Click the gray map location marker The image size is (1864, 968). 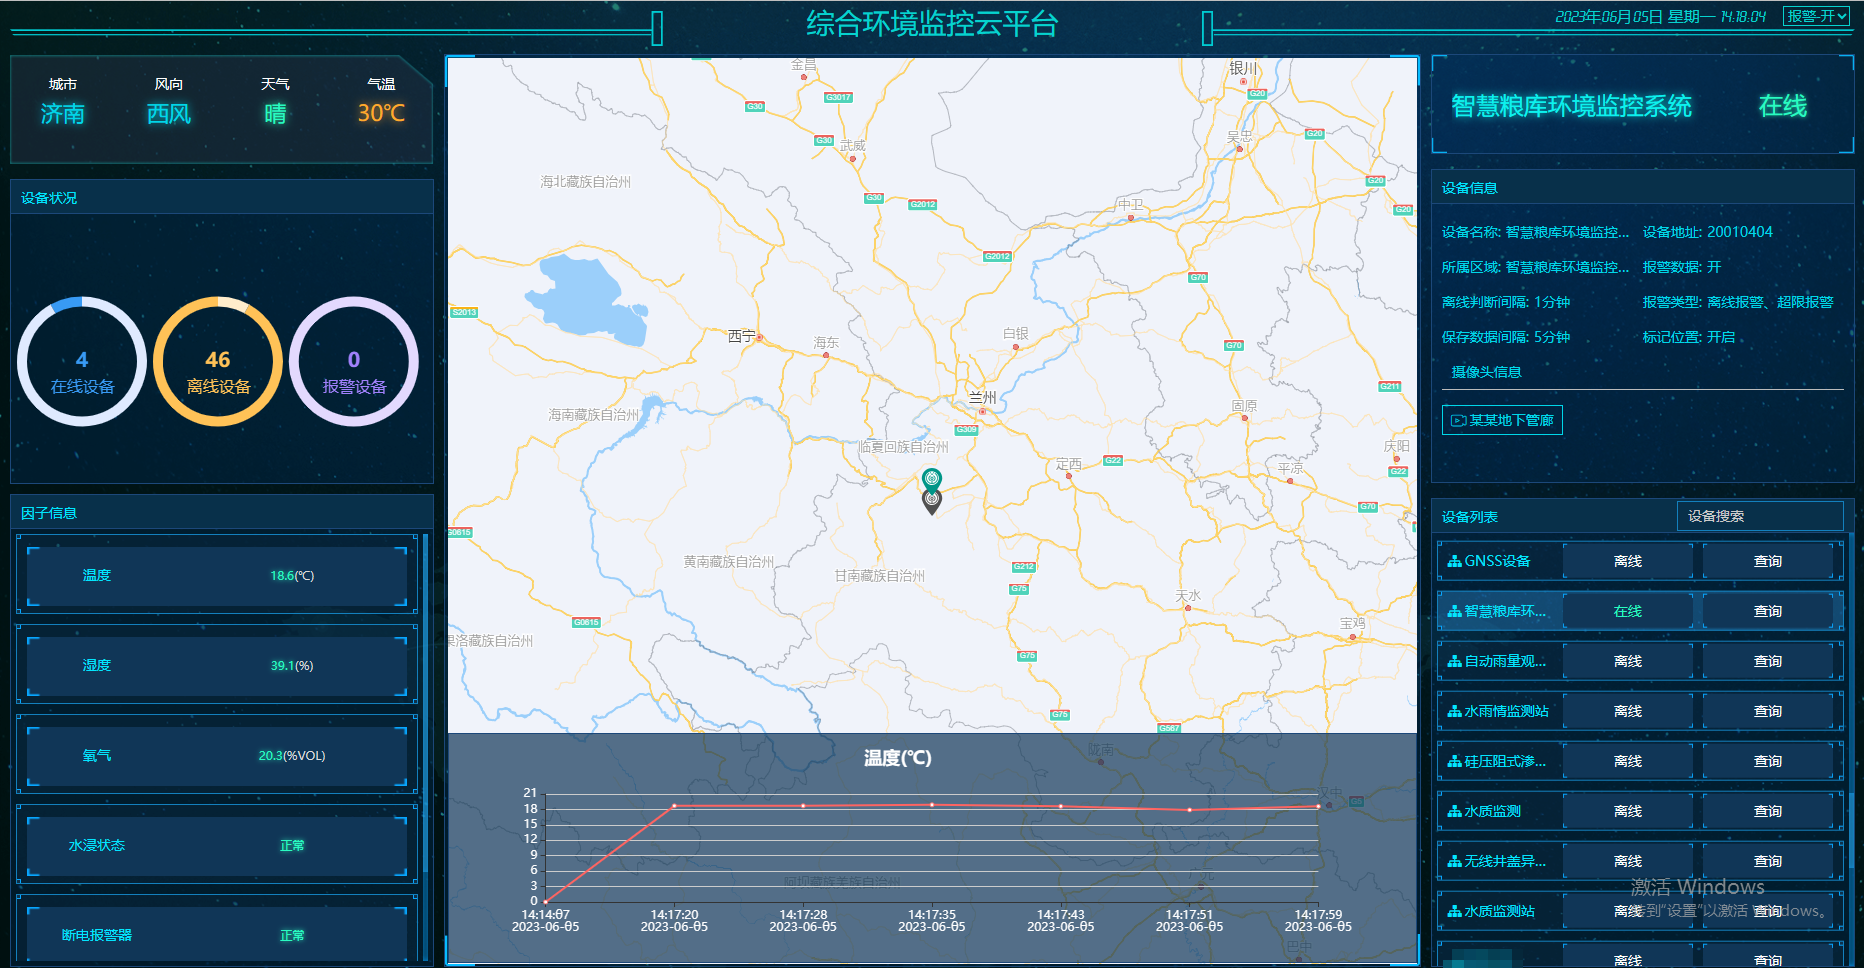pyautogui.click(x=931, y=502)
